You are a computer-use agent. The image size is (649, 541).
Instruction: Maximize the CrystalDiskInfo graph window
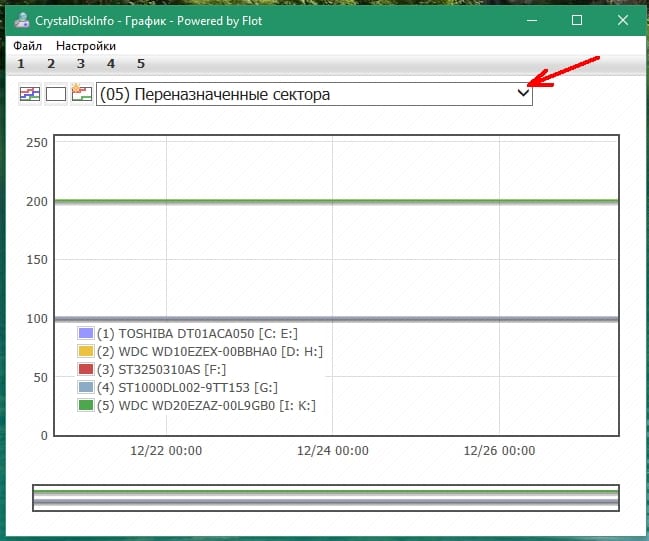click(x=577, y=20)
